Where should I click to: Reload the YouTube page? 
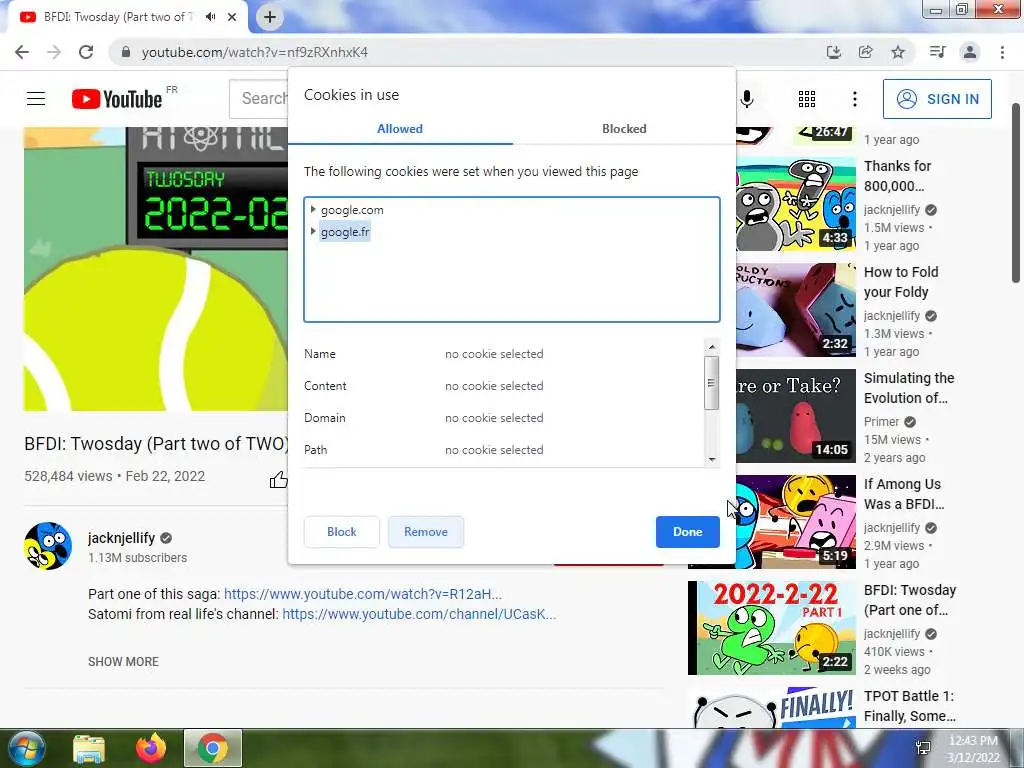(86, 52)
